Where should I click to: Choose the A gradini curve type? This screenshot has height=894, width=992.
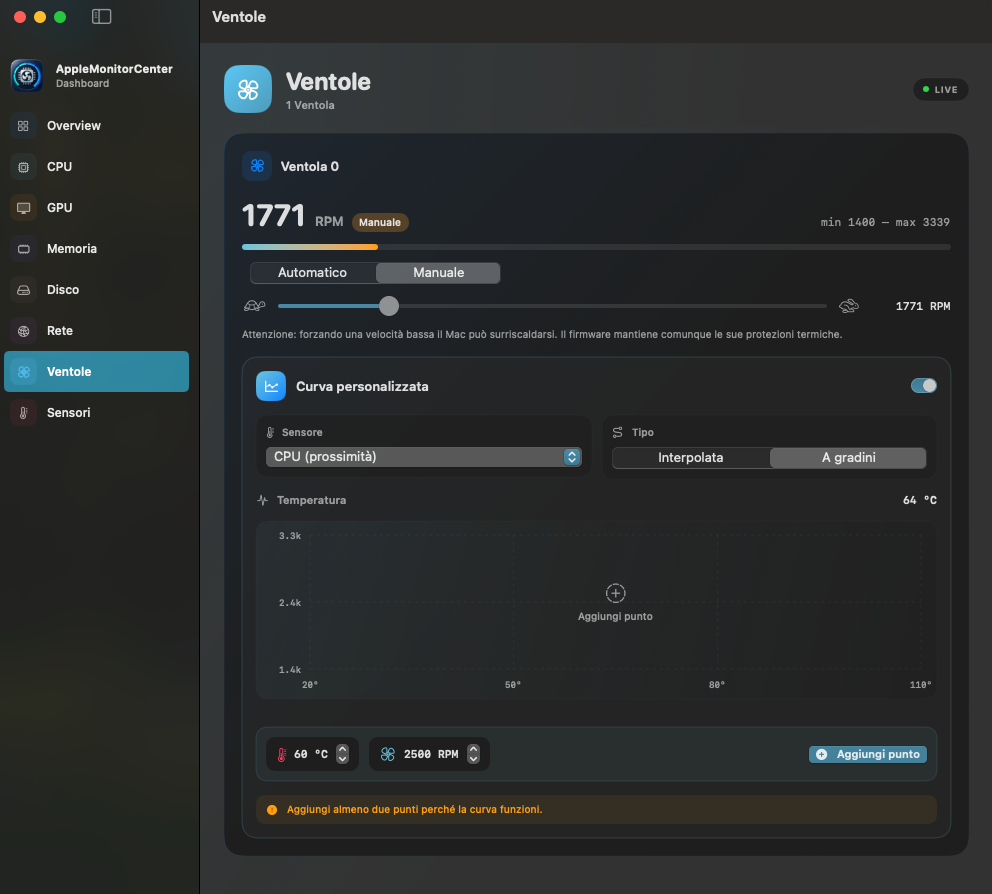pos(848,458)
